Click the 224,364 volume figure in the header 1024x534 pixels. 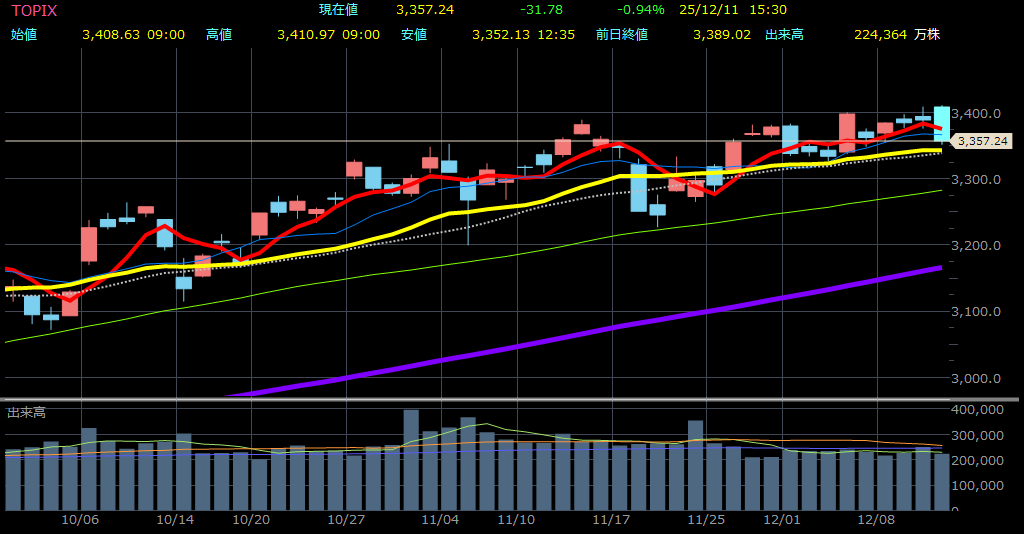[x=880, y=34]
